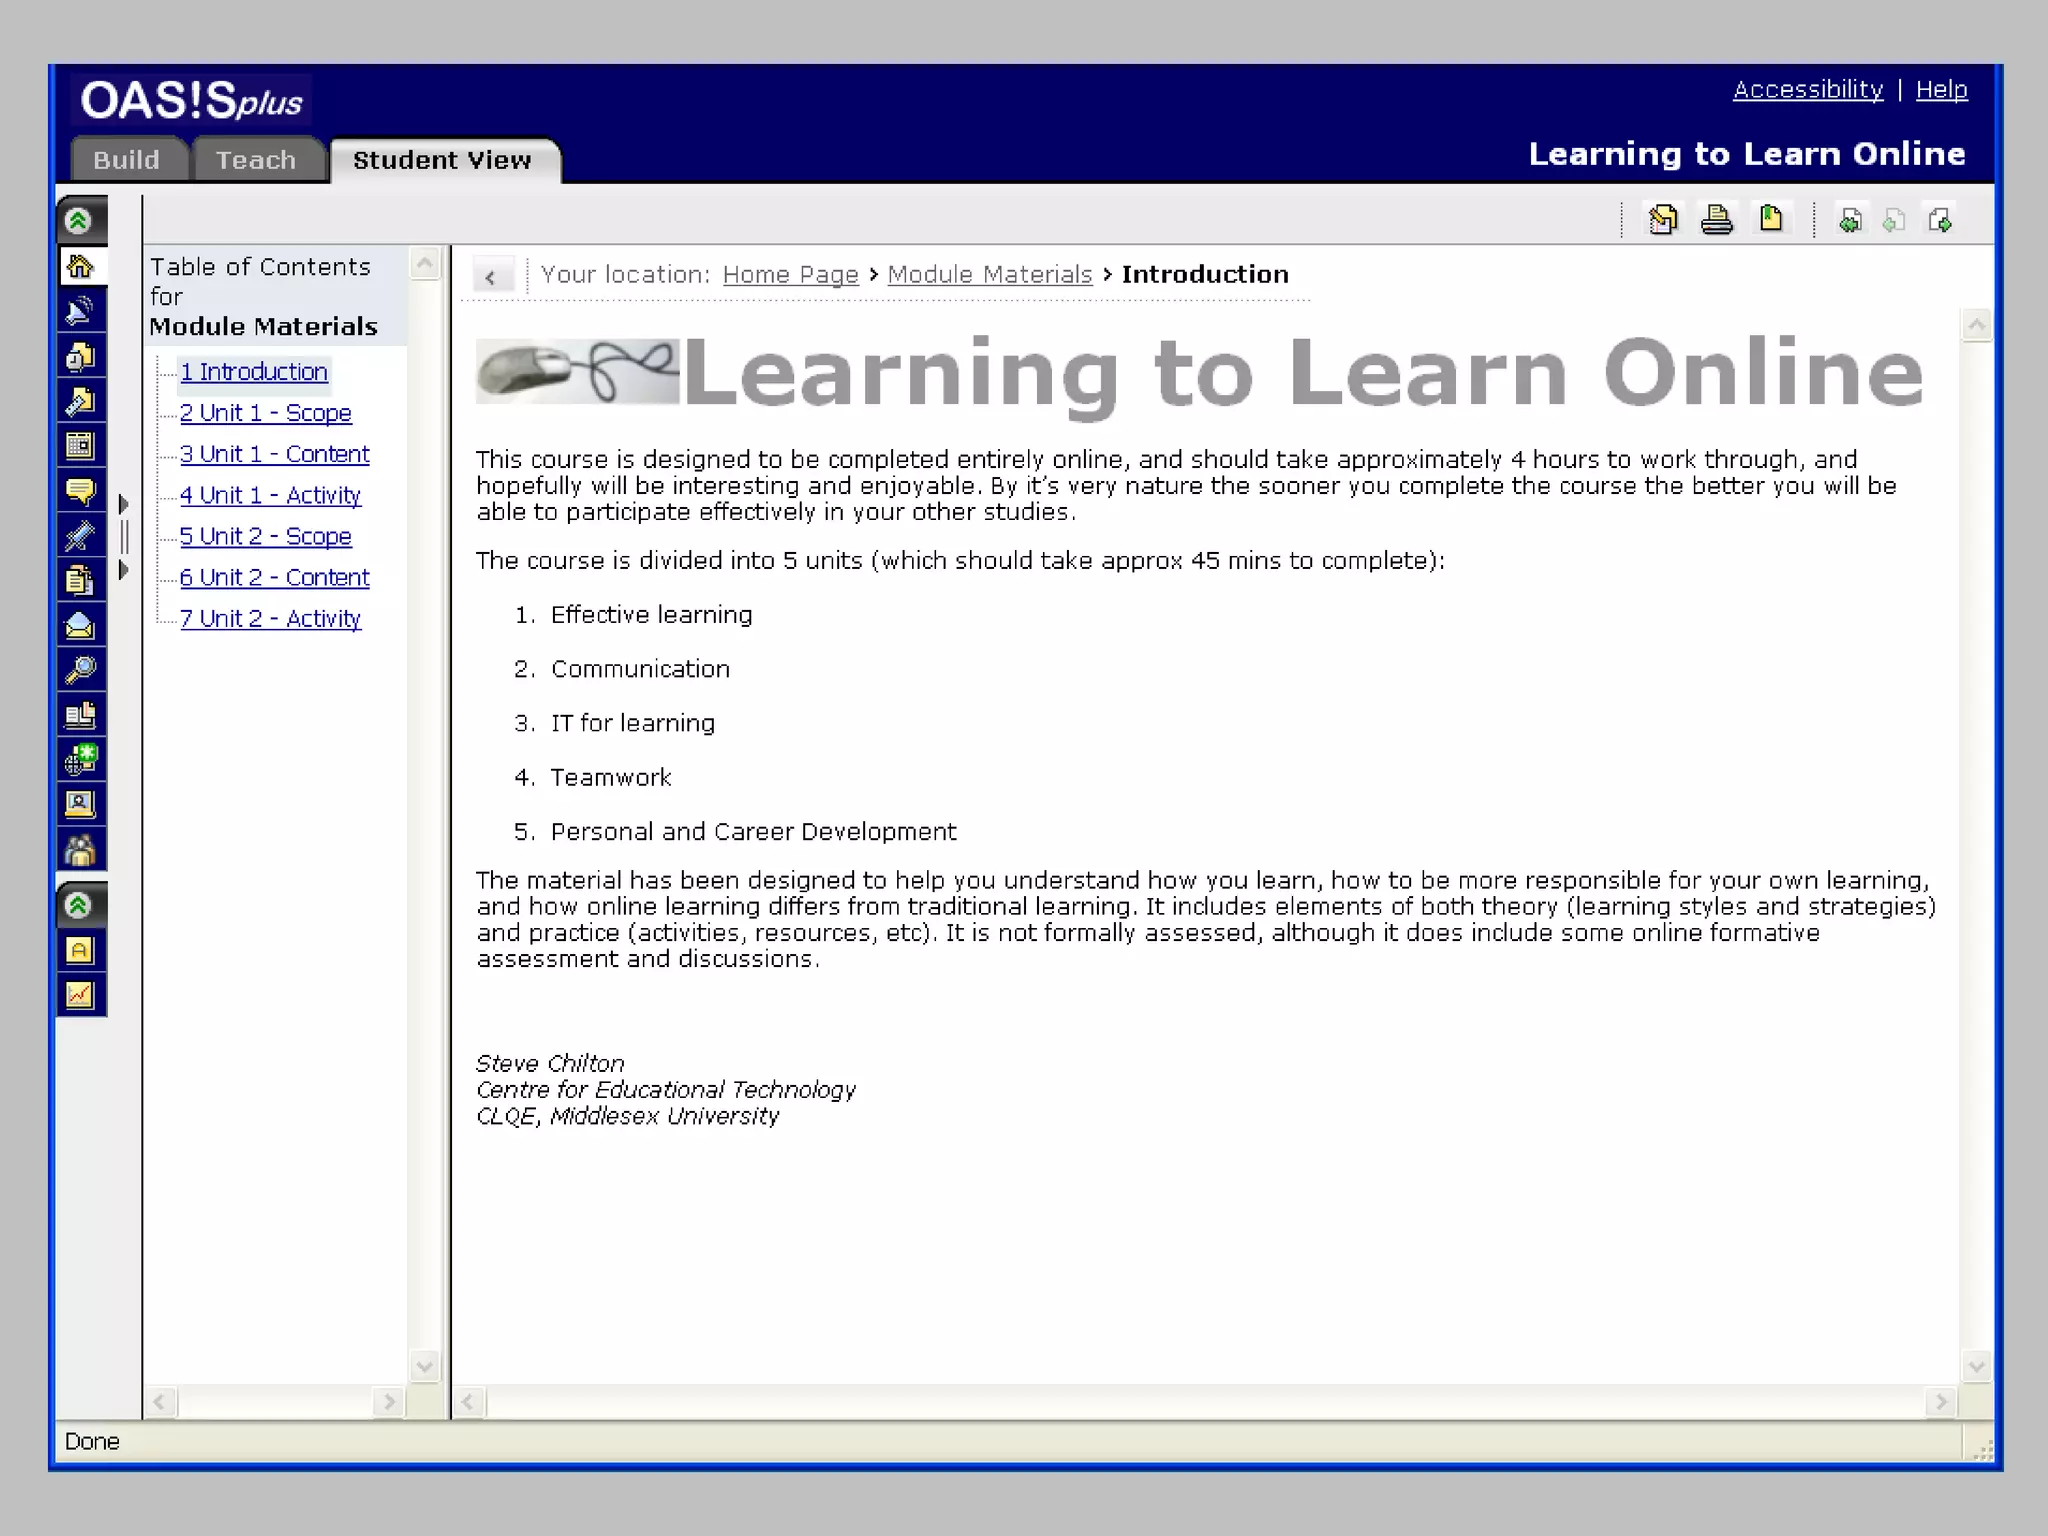Click the back chevron beside Your location
The image size is (2048, 1536).
tap(491, 277)
